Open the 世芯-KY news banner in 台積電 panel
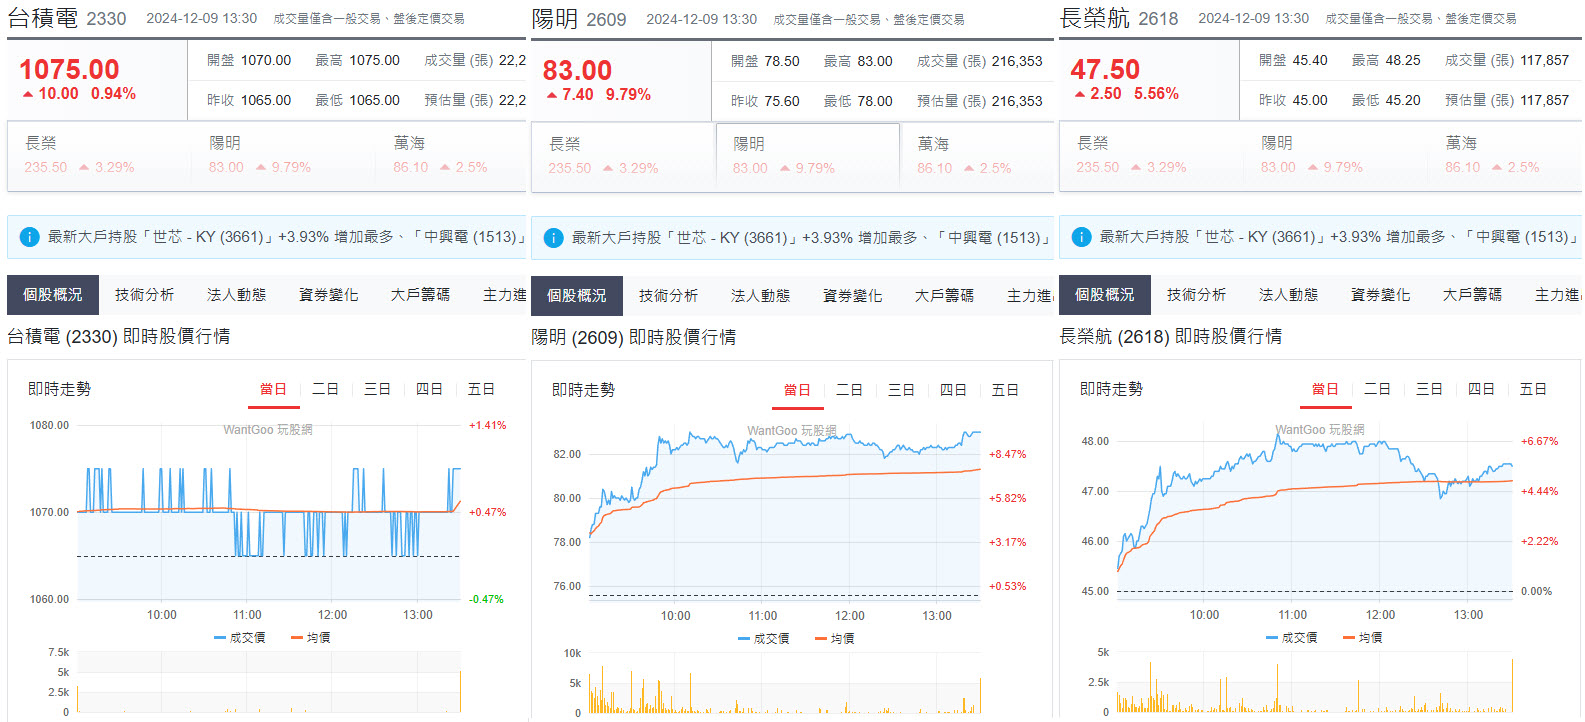Image resolution: width=1585 pixels, height=722 pixels. click(x=266, y=237)
